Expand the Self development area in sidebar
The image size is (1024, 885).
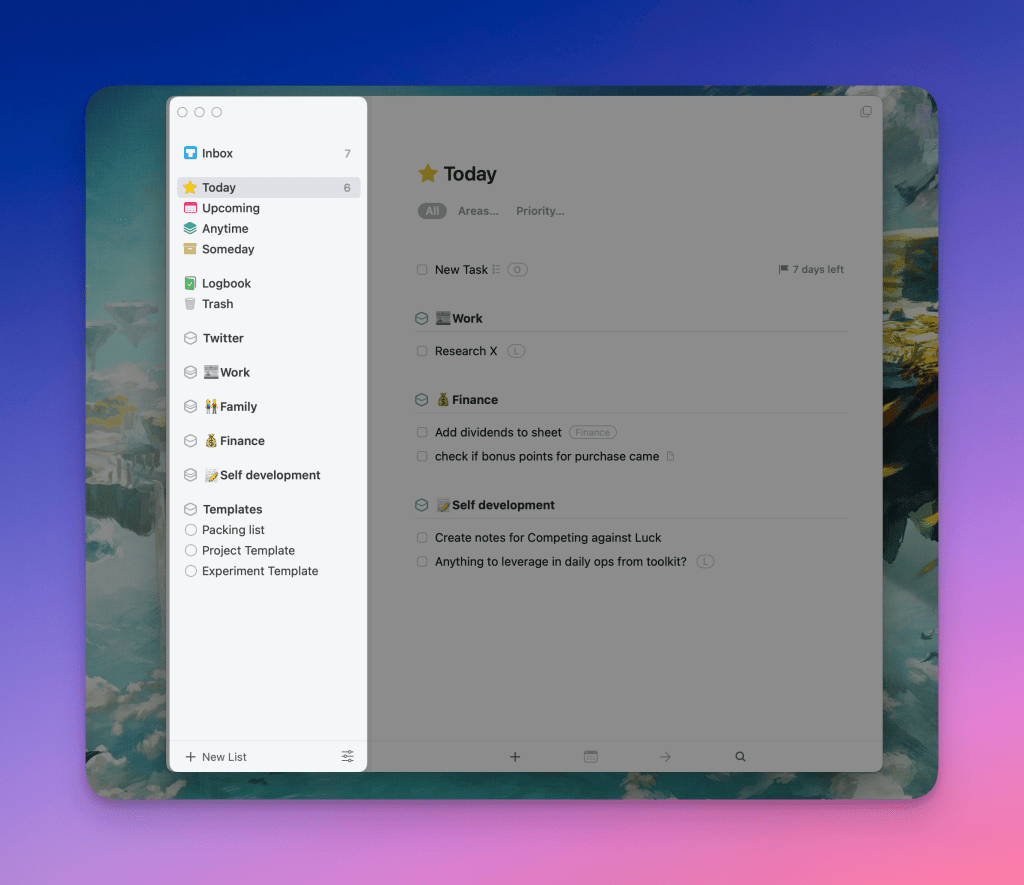[x=261, y=475]
